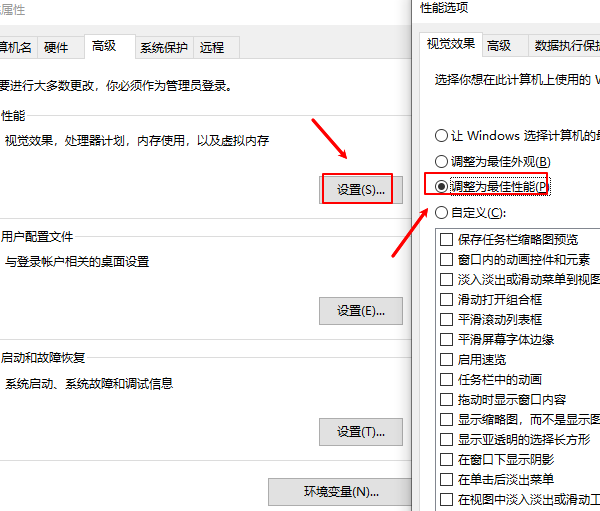This screenshot has height=511, width=600.
Task: Open 环境变量(N)... dialog
Action: 340,491
